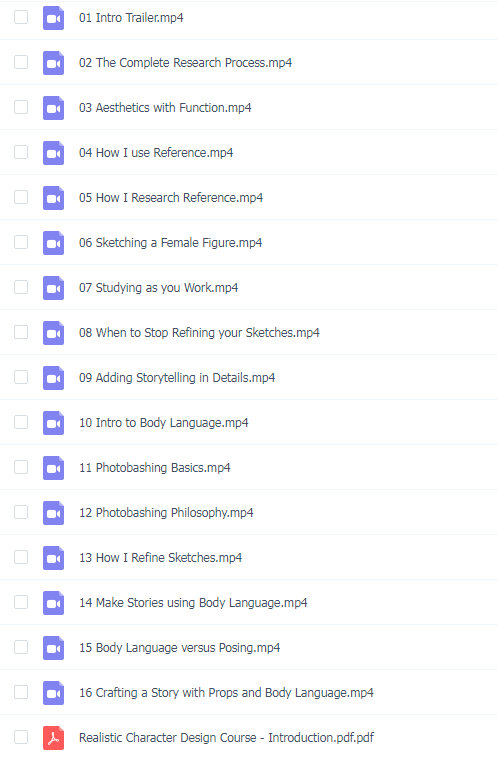This screenshot has width=498, height=758.
Task: Open 14 Make Stories using Body Language.mp4
Action: pyautogui.click(x=193, y=602)
